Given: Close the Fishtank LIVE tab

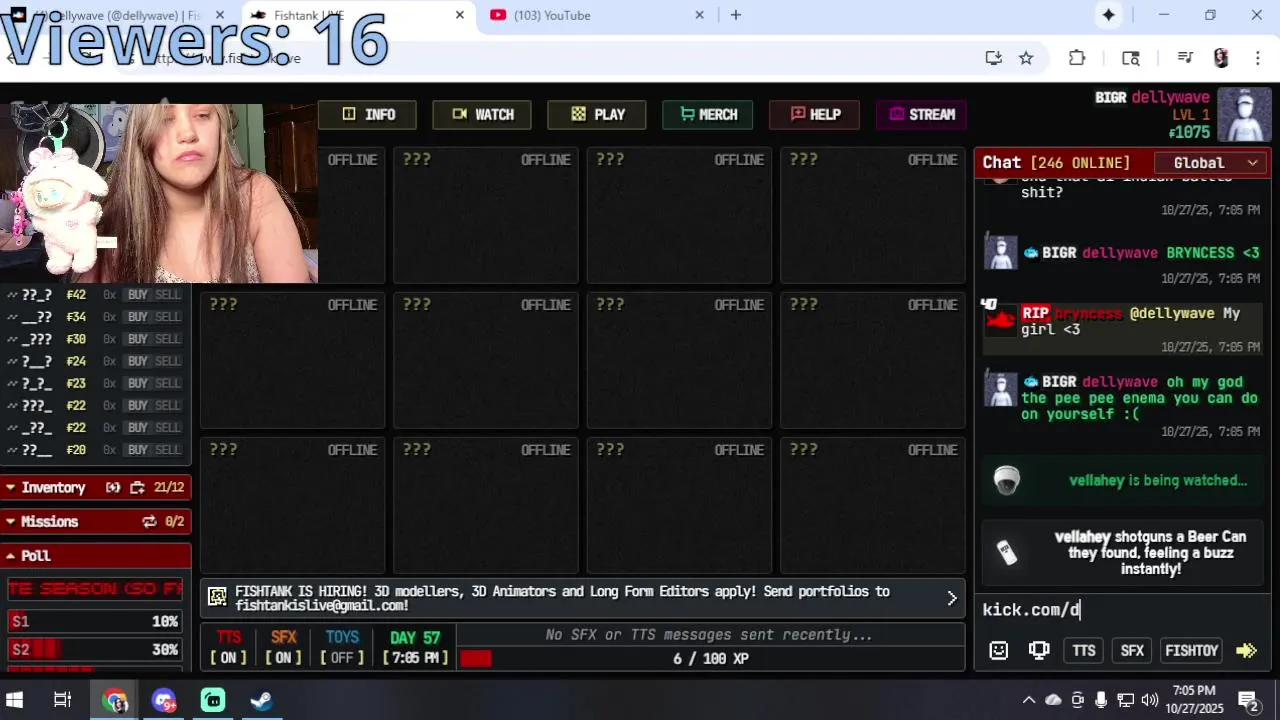Looking at the screenshot, I should click(460, 15).
